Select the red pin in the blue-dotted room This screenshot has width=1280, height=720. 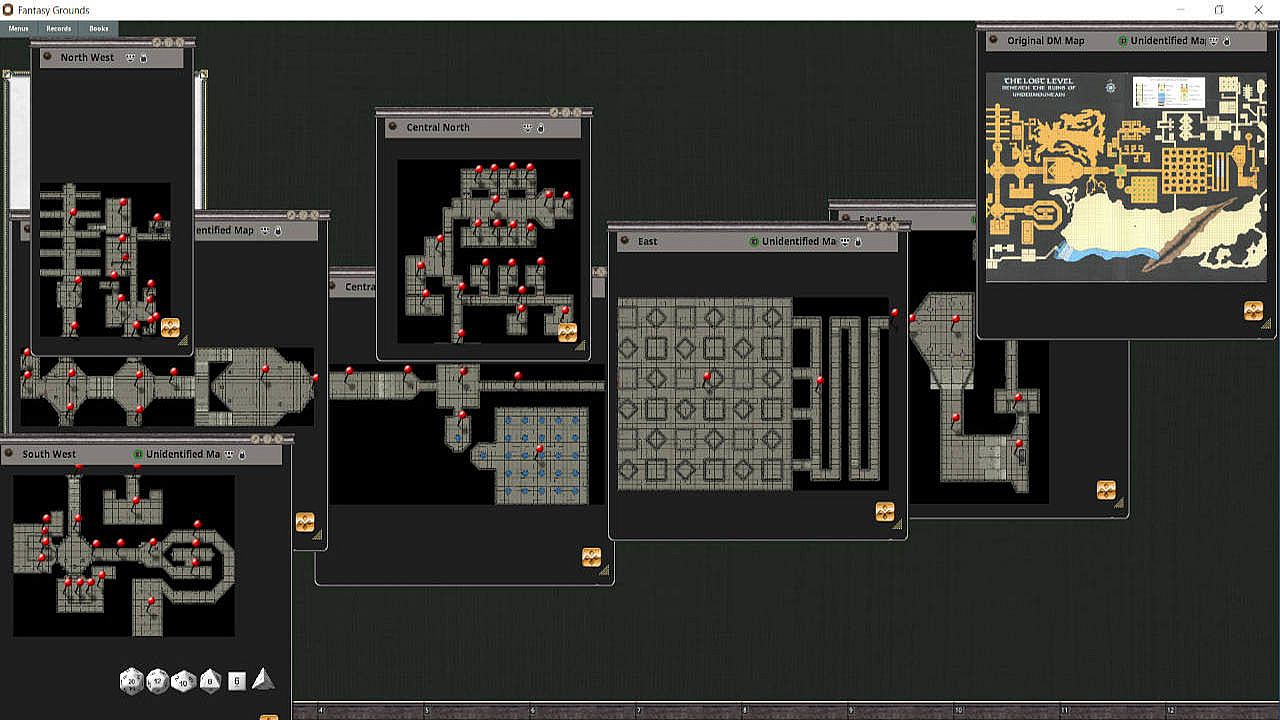pos(540,449)
